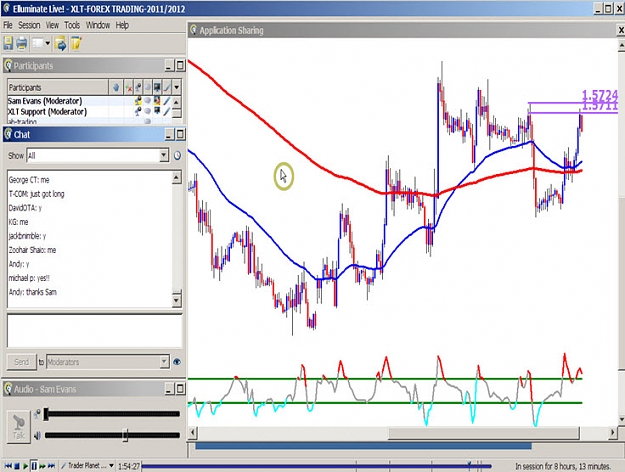Open the Notes notepad icon in the toolbar
Image resolution: width=625 pixels, height=472 pixels.
tap(76, 43)
